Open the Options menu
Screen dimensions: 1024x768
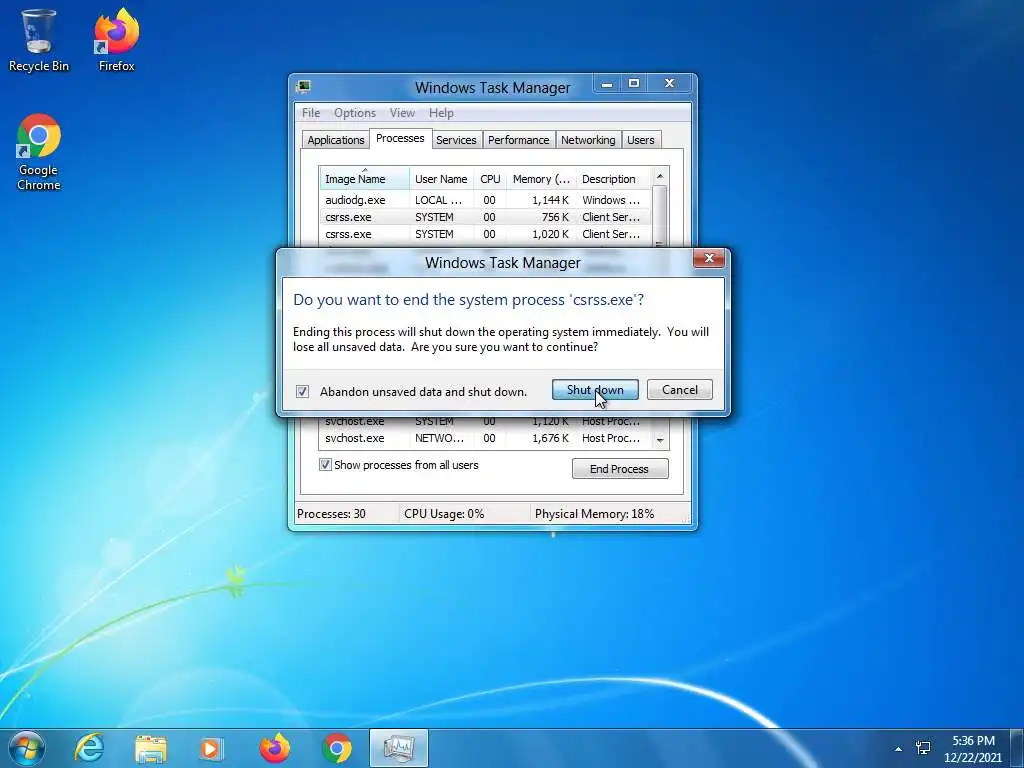[355, 113]
